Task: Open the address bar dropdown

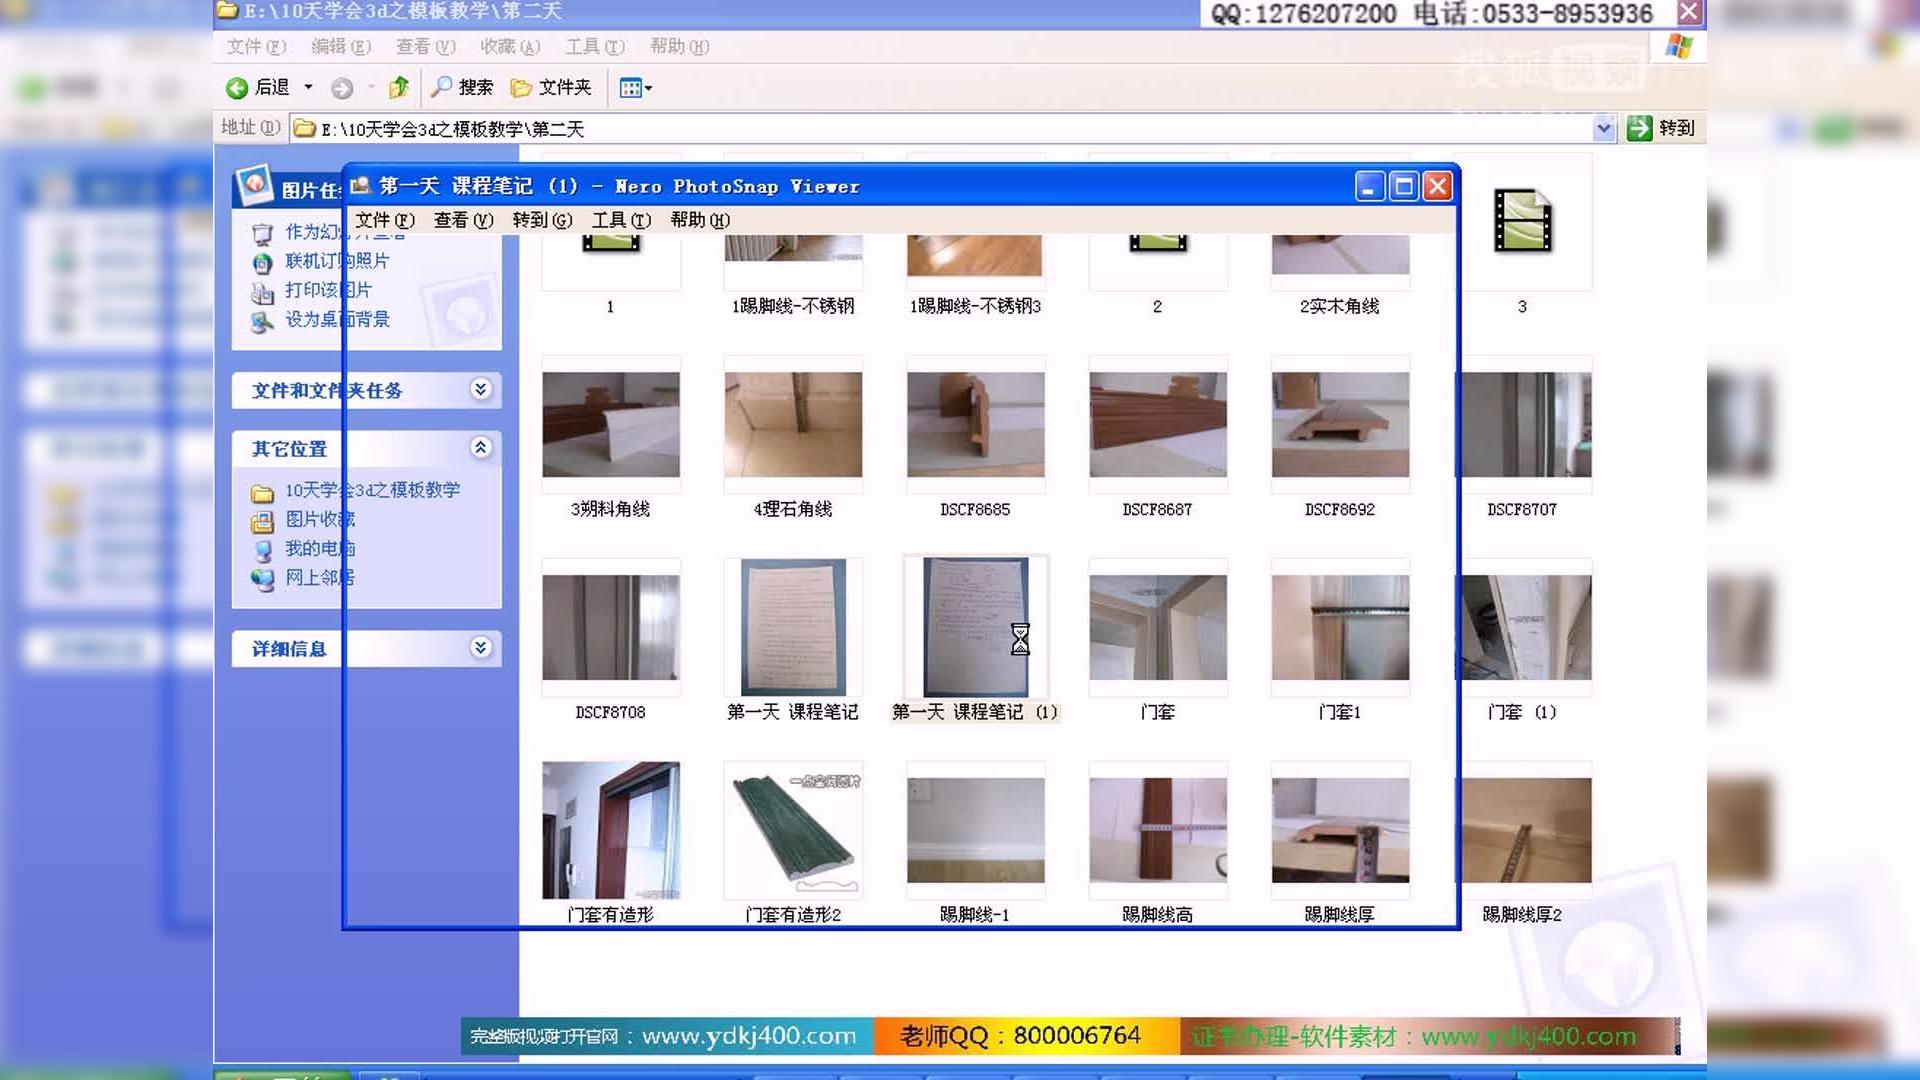Action: 1605,128
